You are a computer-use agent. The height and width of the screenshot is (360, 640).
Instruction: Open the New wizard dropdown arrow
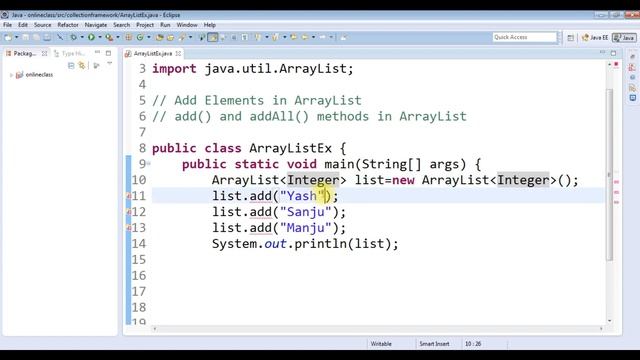[17, 37]
